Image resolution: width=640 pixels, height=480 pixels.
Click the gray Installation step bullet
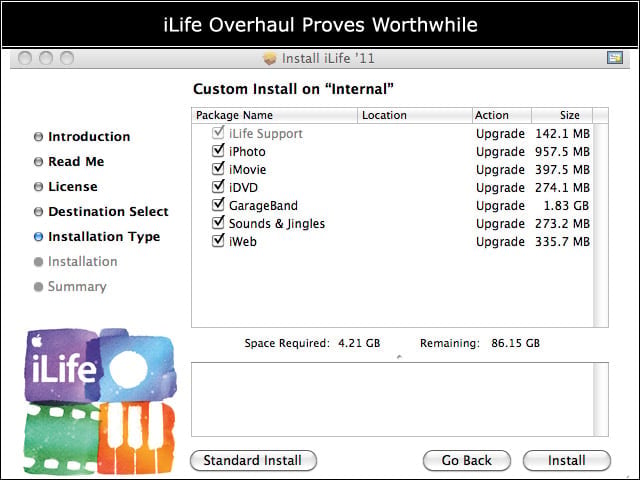click(38, 262)
